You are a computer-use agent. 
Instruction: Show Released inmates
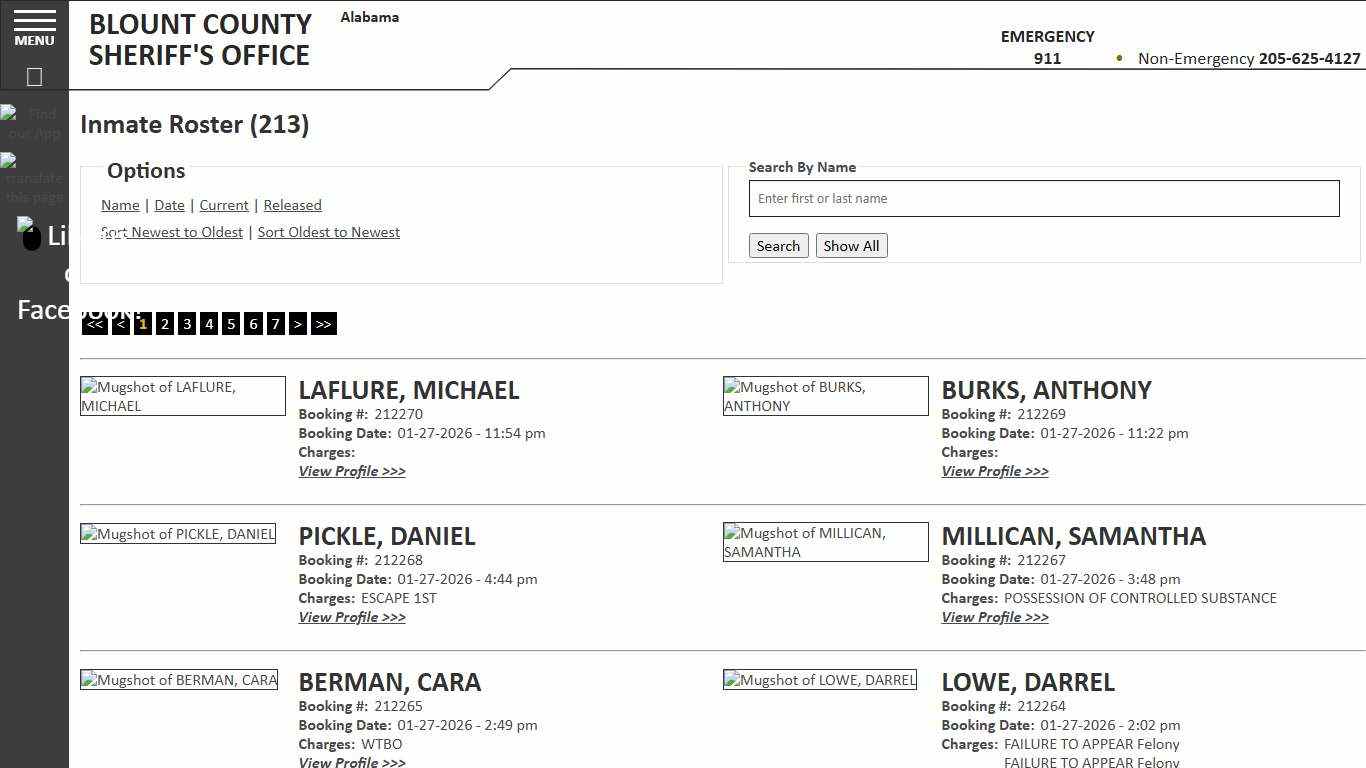click(x=292, y=205)
